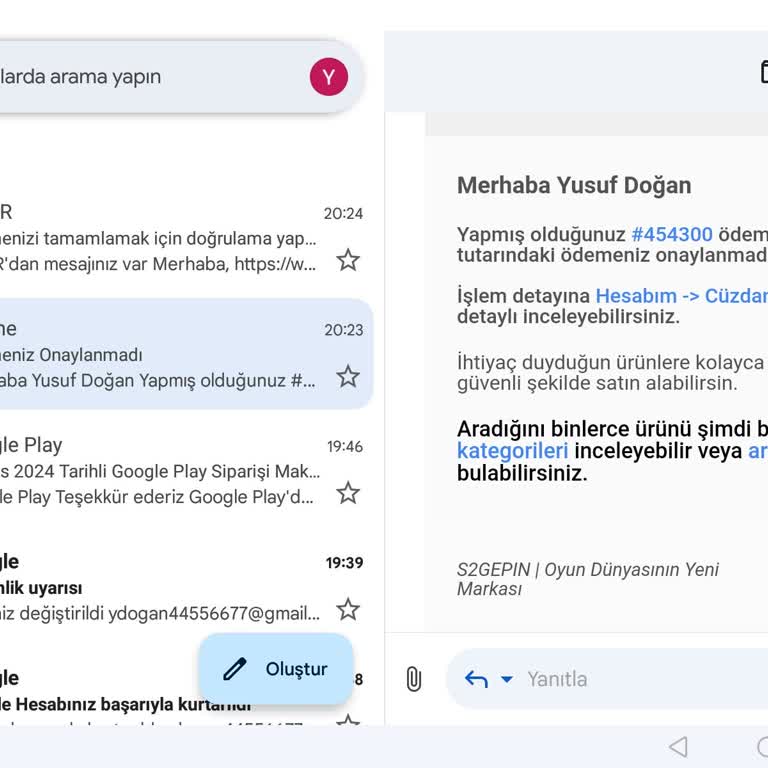Open the 'kategorileri' link
The width and height of the screenshot is (768, 768).
pyautogui.click(x=512, y=451)
